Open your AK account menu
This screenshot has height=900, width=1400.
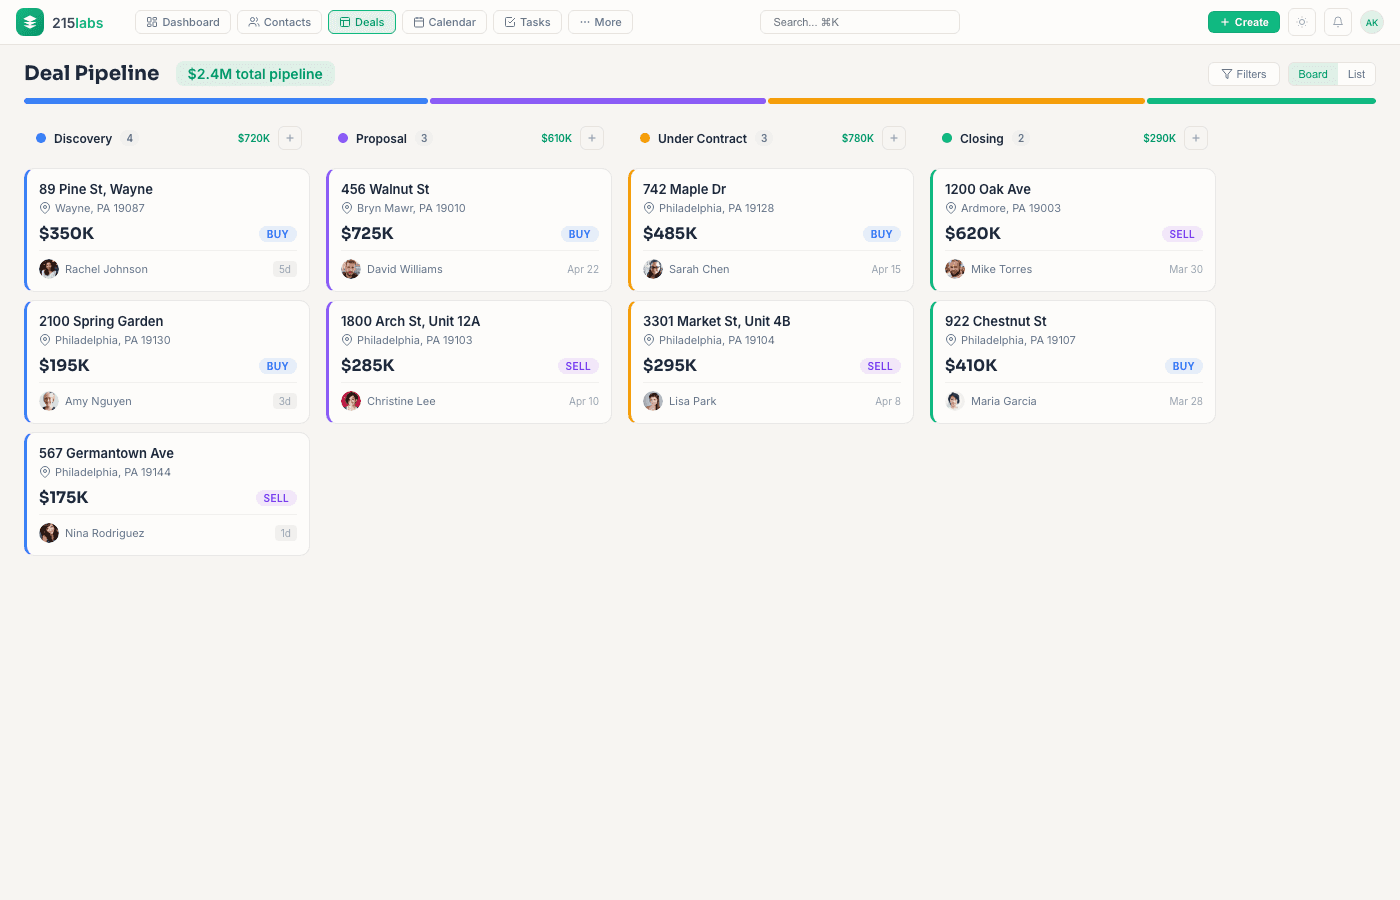pos(1371,21)
